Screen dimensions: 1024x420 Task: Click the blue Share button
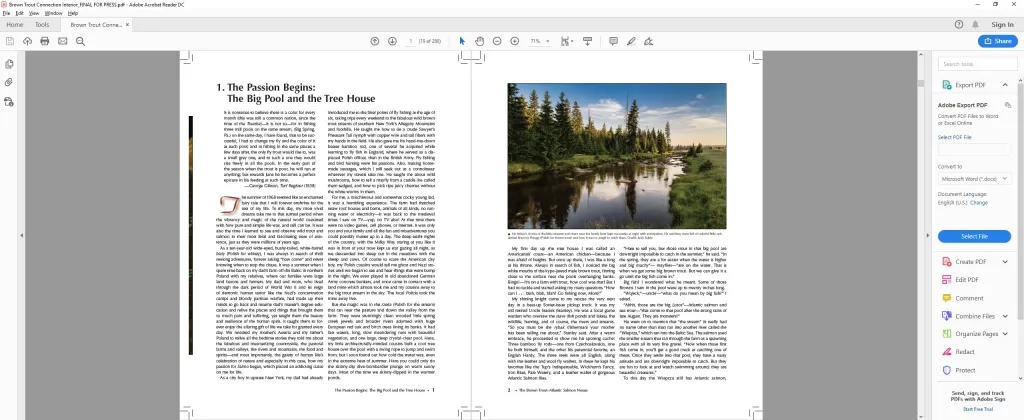click(997, 41)
